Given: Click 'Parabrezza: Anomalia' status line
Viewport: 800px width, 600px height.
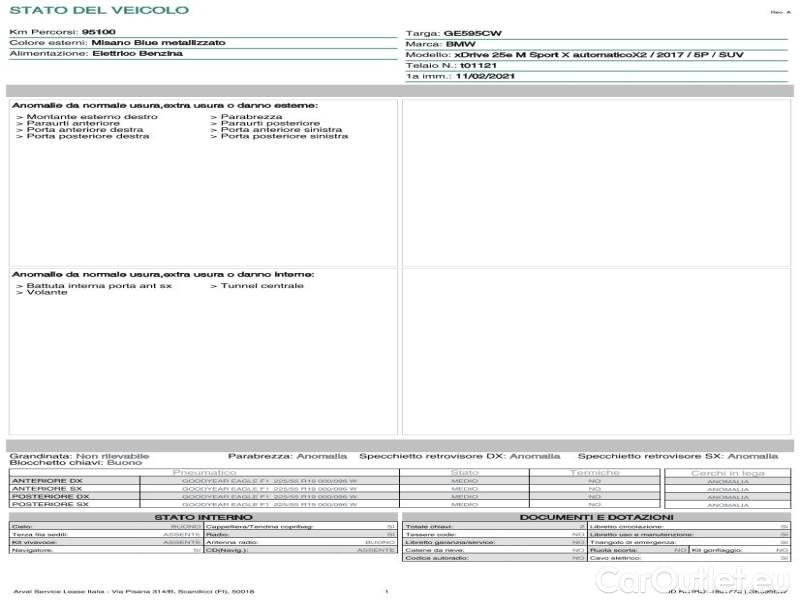Looking at the screenshot, I should 287,456.
